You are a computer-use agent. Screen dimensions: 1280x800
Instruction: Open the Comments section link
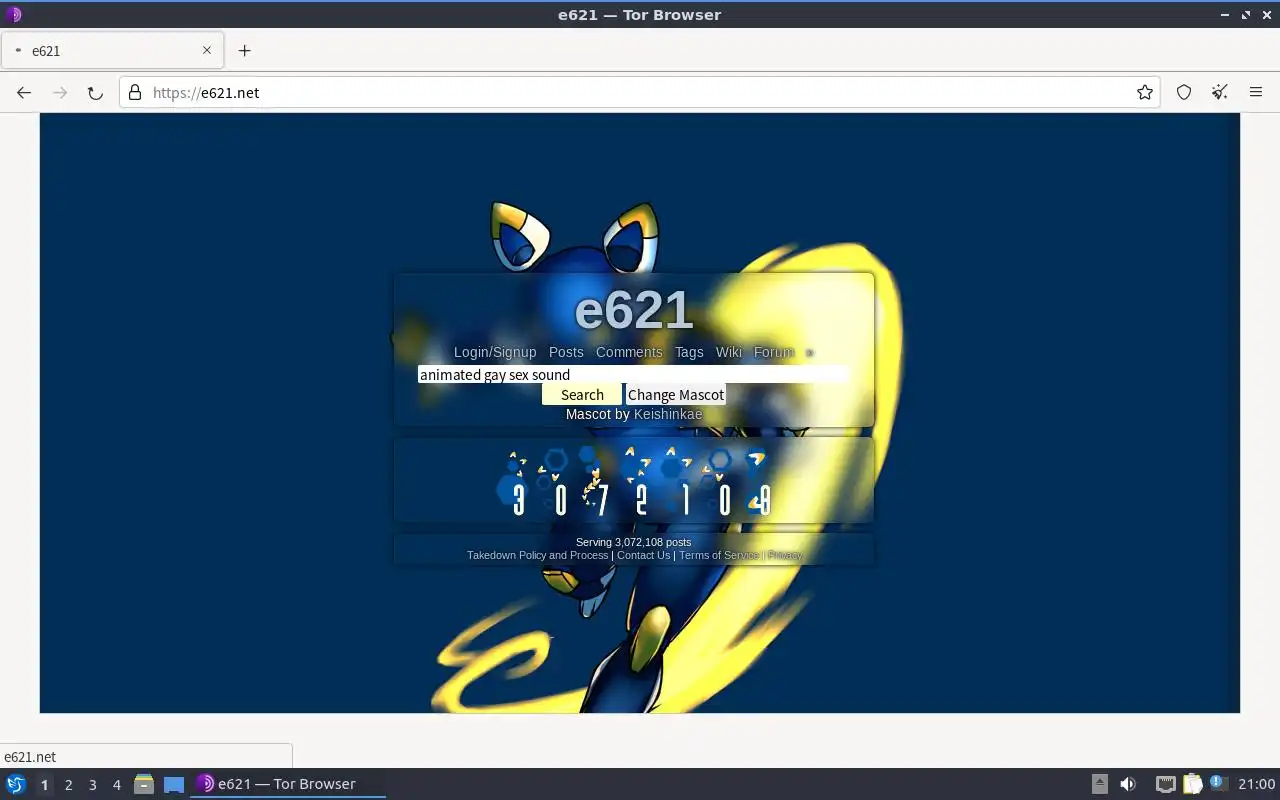tap(629, 352)
